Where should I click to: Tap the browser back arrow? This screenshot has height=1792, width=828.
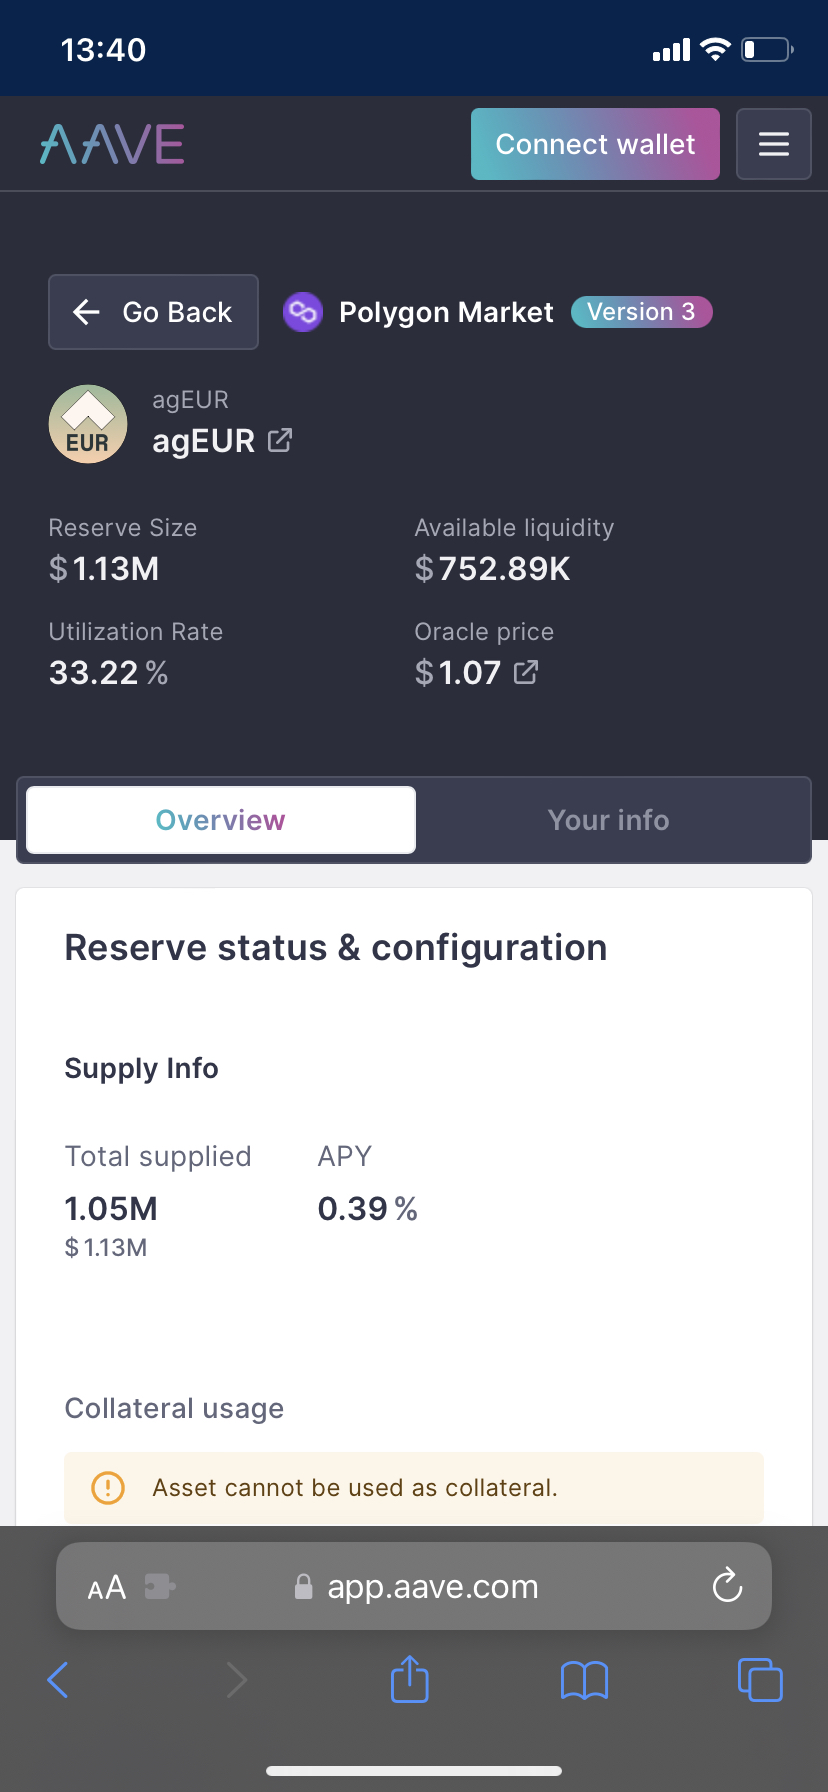pos(58,1680)
